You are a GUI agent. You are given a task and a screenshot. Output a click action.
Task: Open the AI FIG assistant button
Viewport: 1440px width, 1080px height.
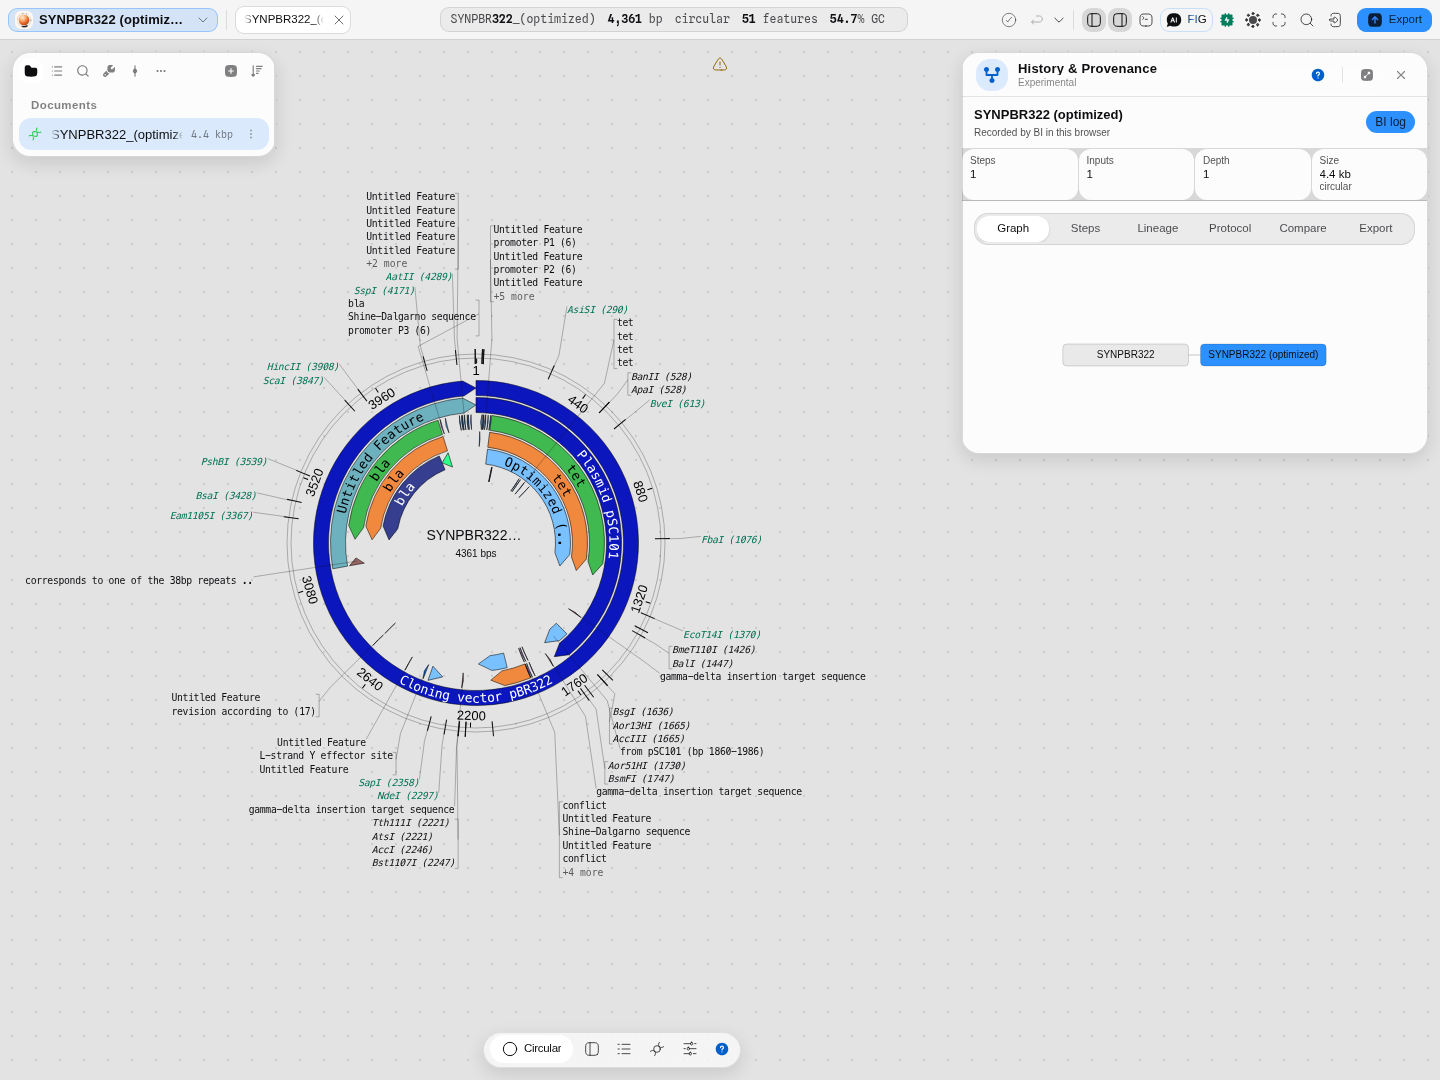[1187, 20]
